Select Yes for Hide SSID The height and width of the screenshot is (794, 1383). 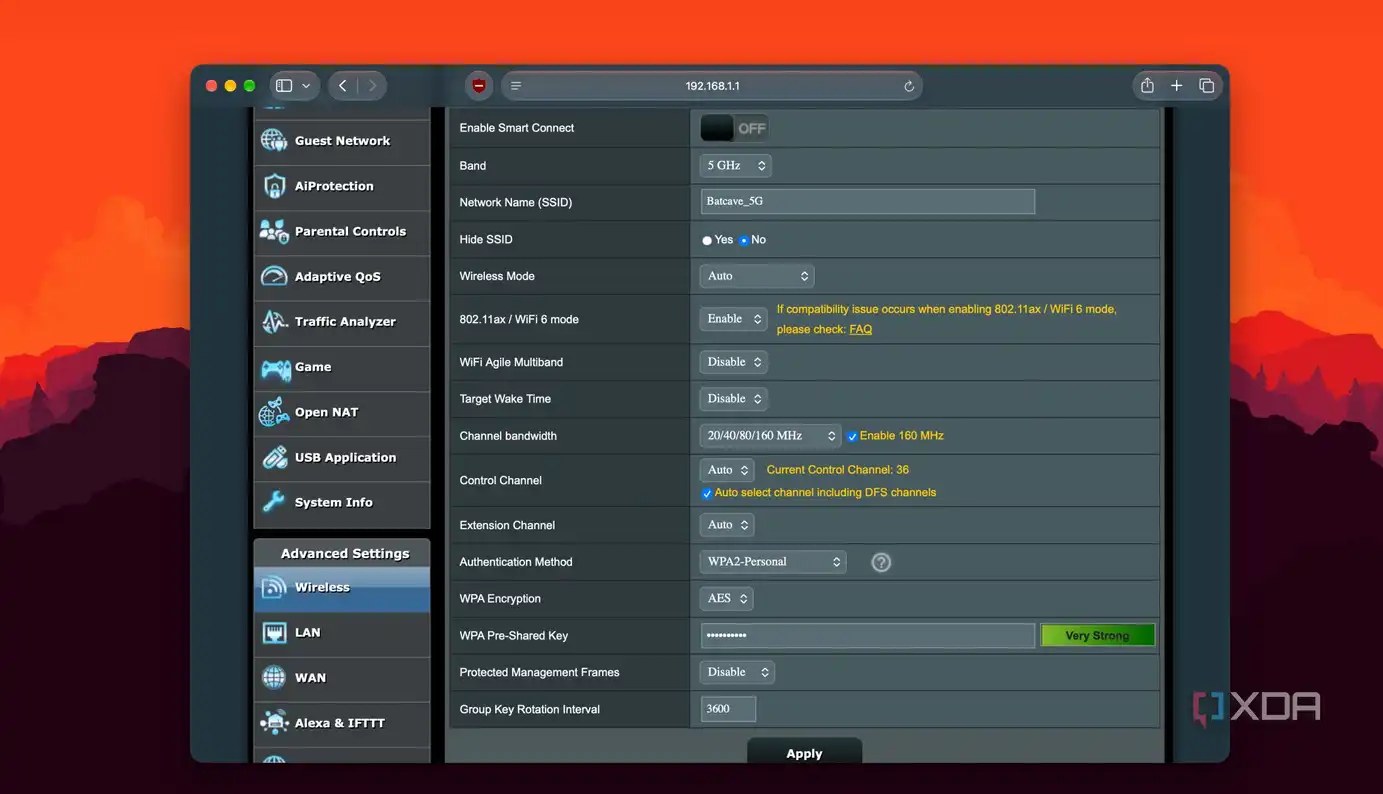[x=707, y=240]
